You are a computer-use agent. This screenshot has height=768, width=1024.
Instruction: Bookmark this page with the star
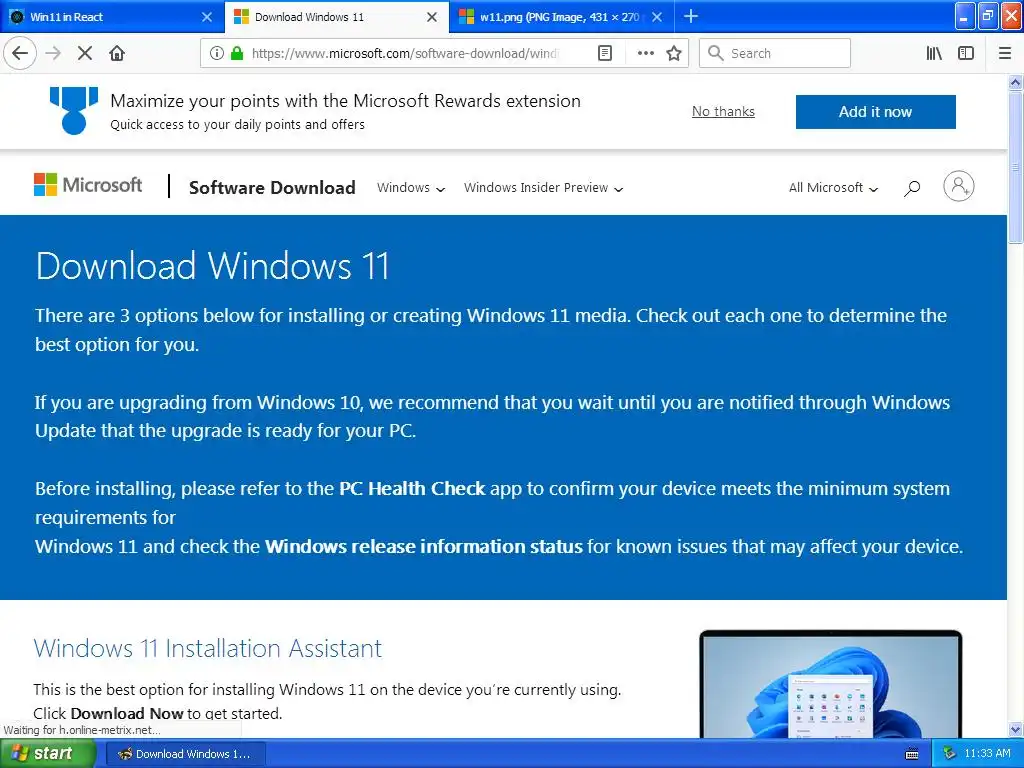coord(674,53)
